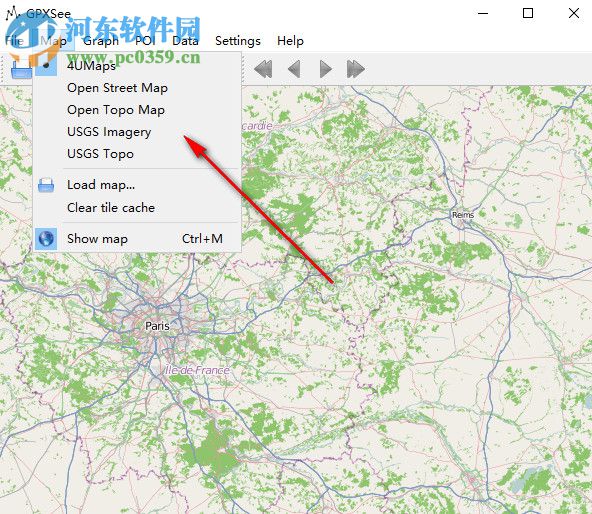The image size is (592, 514).
Task: Click the Ile-de-France region label
Action: (x=197, y=370)
